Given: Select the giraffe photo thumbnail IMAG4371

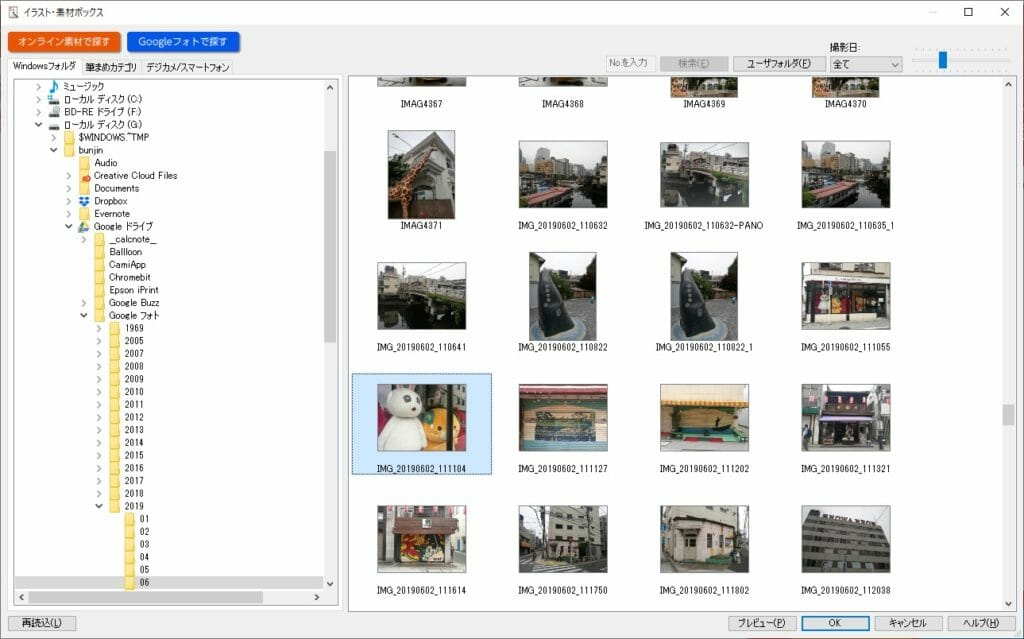Looking at the screenshot, I should pos(421,174).
